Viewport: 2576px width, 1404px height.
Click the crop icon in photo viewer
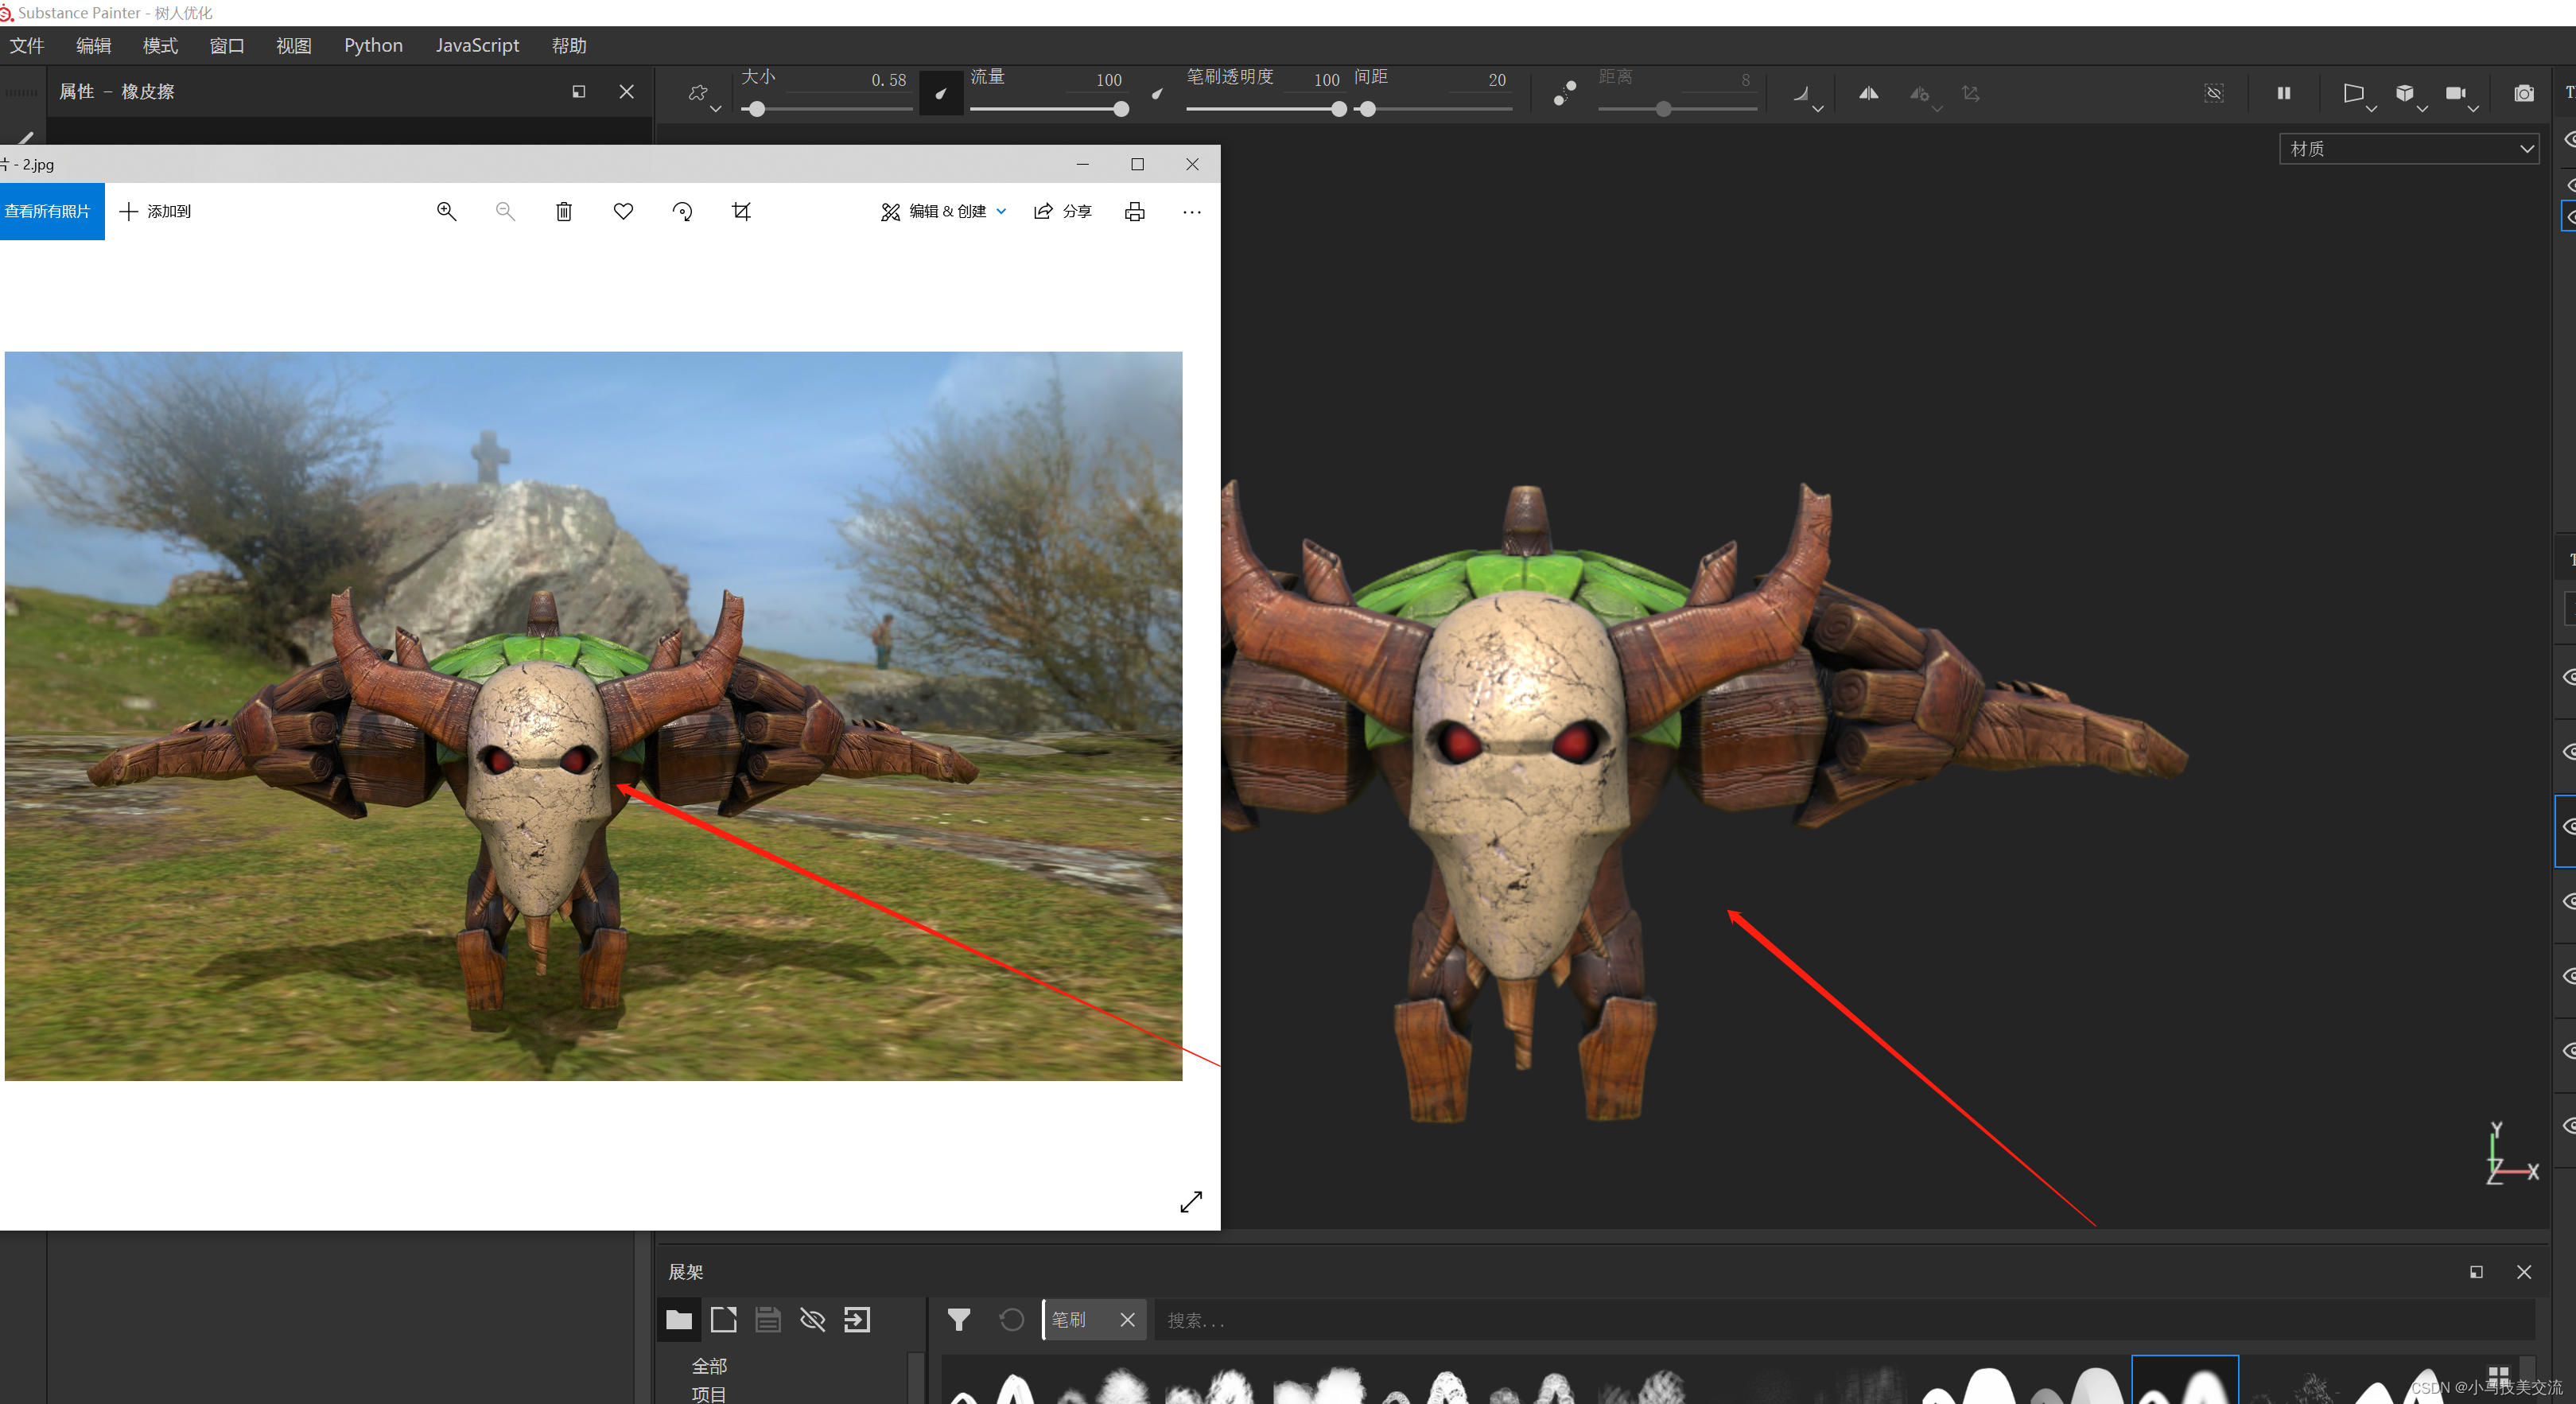coord(741,211)
